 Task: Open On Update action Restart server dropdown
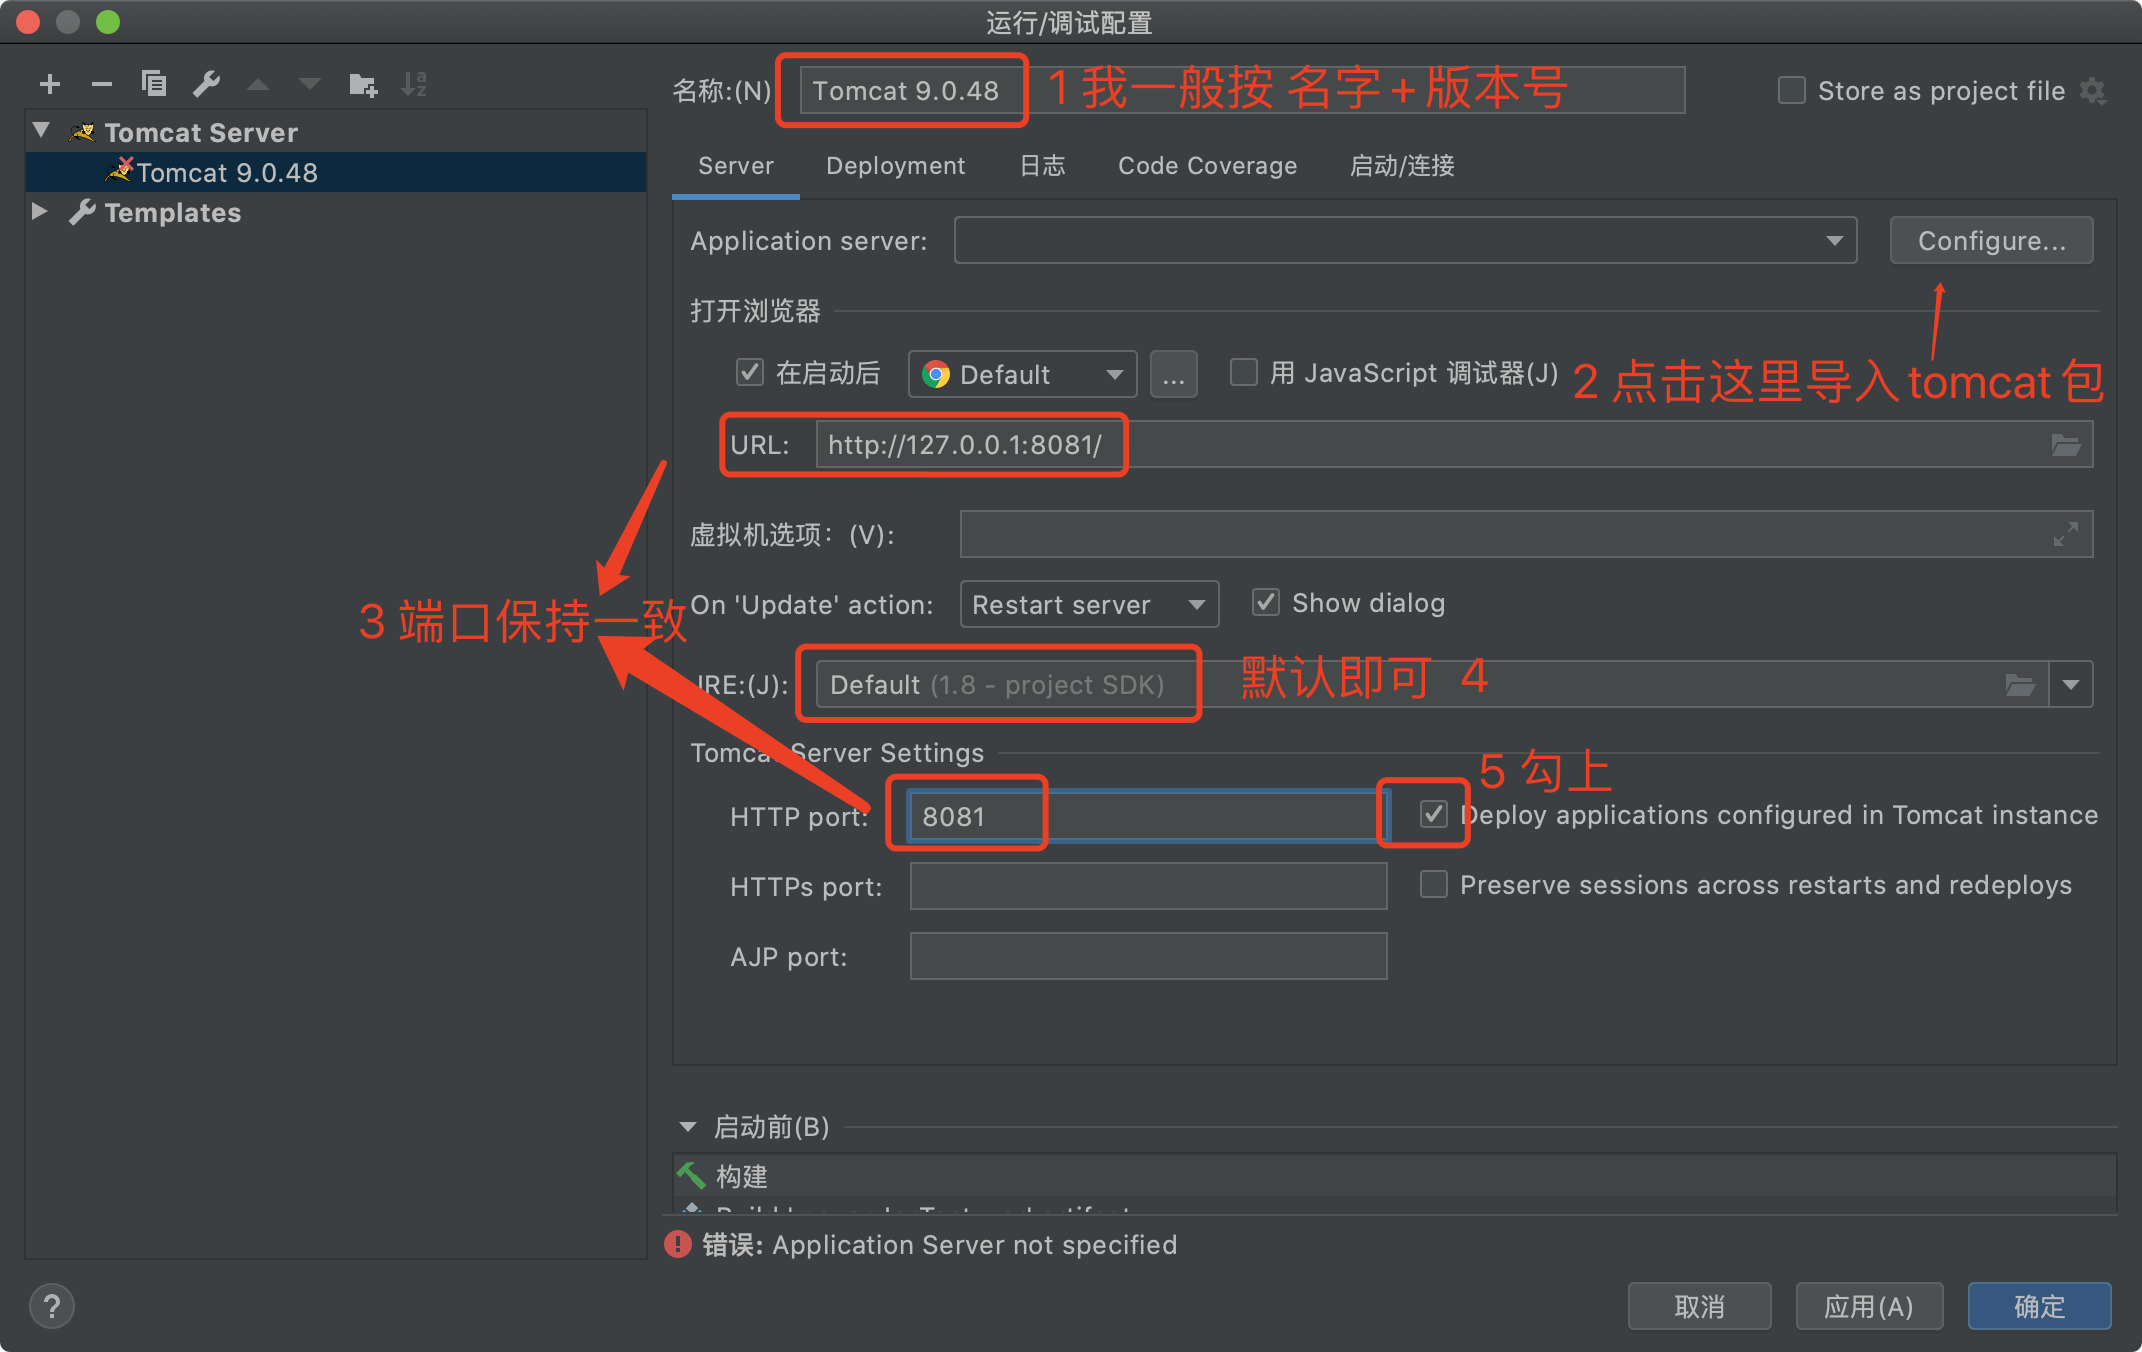[1089, 604]
